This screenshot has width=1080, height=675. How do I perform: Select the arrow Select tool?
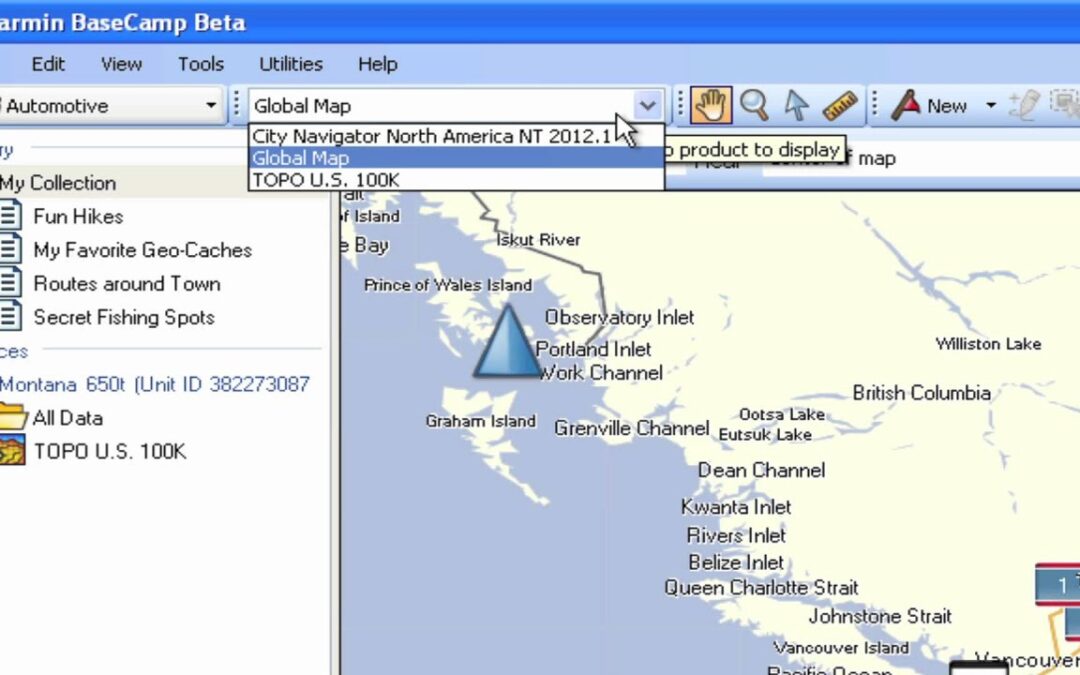796,105
